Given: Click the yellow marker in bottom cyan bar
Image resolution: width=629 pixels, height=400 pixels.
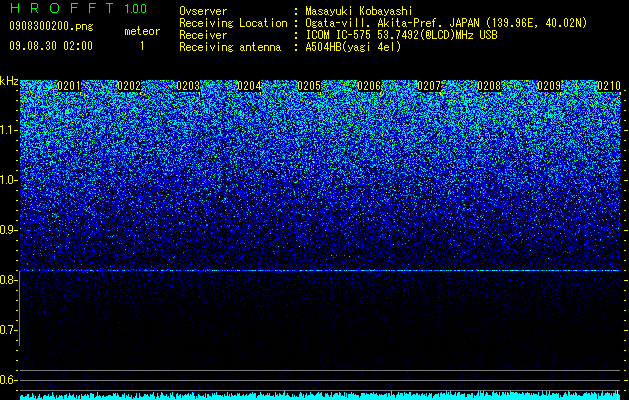Looking at the screenshot, I should 617,395.
